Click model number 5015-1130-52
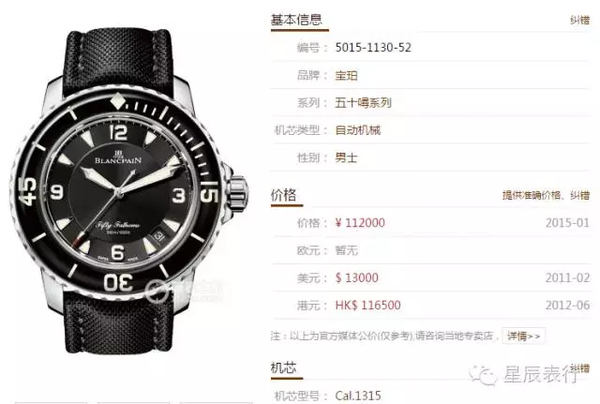This screenshot has height=404, width=600. tap(373, 48)
